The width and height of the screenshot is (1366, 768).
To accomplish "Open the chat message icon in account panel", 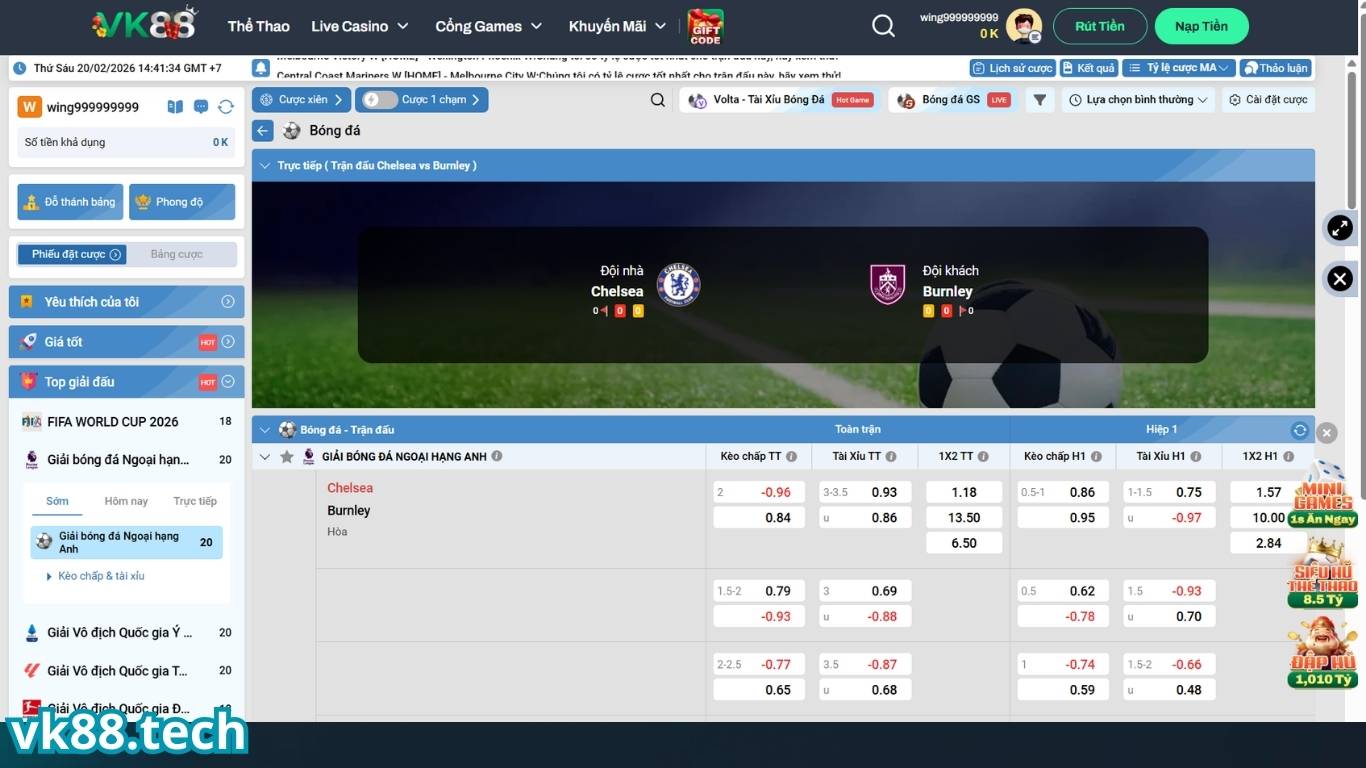I will (201, 107).
